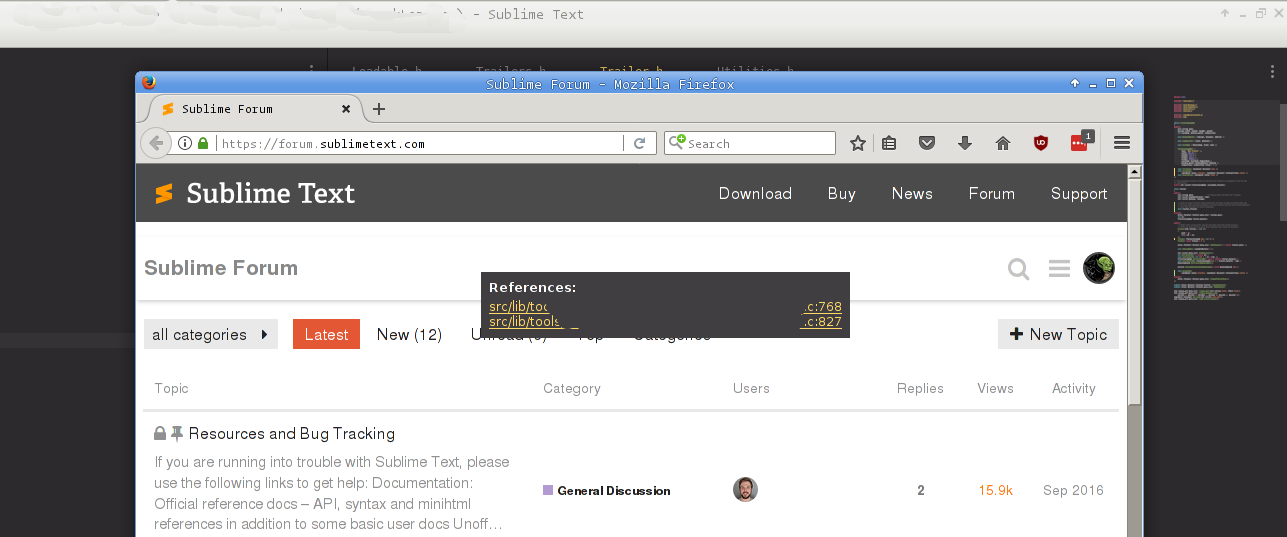Select the New (12) topics tab
1287x537 pixels.
(x=409, y=334)
